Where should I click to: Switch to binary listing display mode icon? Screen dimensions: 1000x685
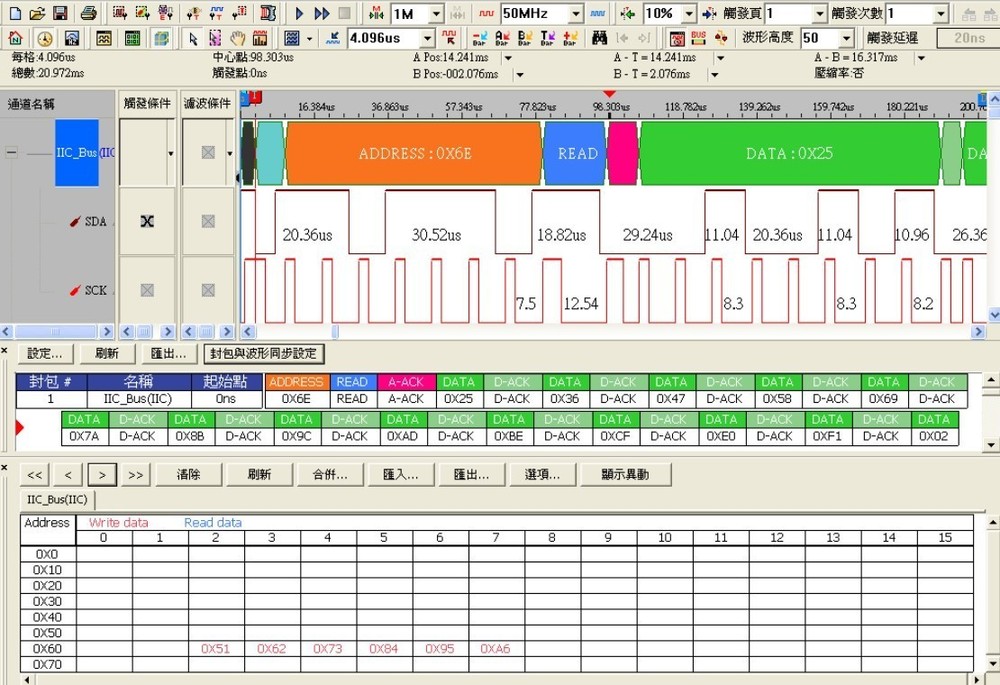132,38
